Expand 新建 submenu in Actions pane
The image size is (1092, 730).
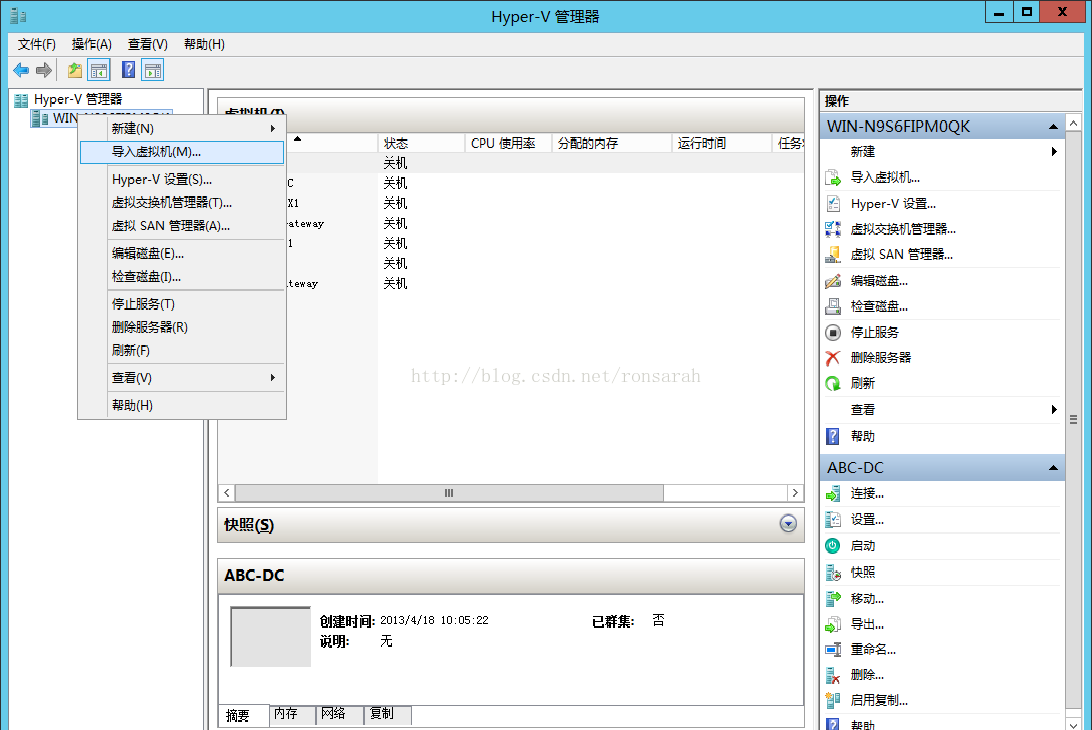point(1054,151)
